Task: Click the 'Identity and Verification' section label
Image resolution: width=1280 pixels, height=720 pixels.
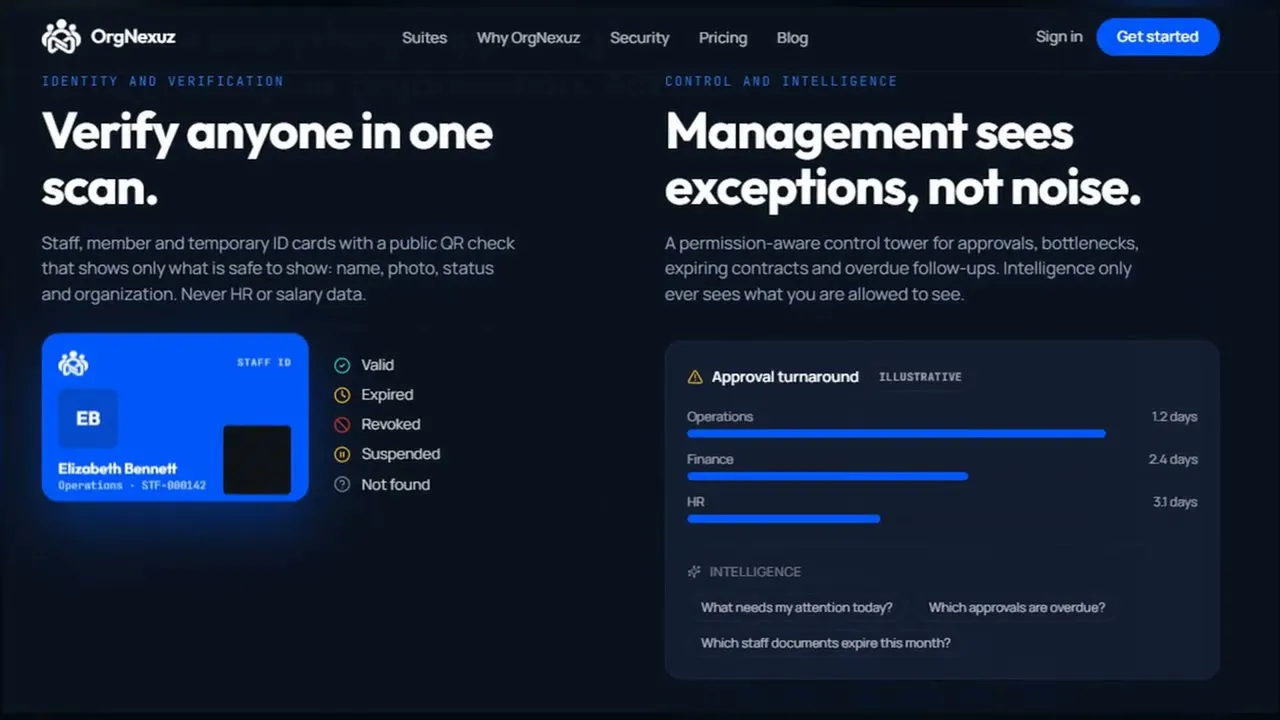Action: coord(162,81)
